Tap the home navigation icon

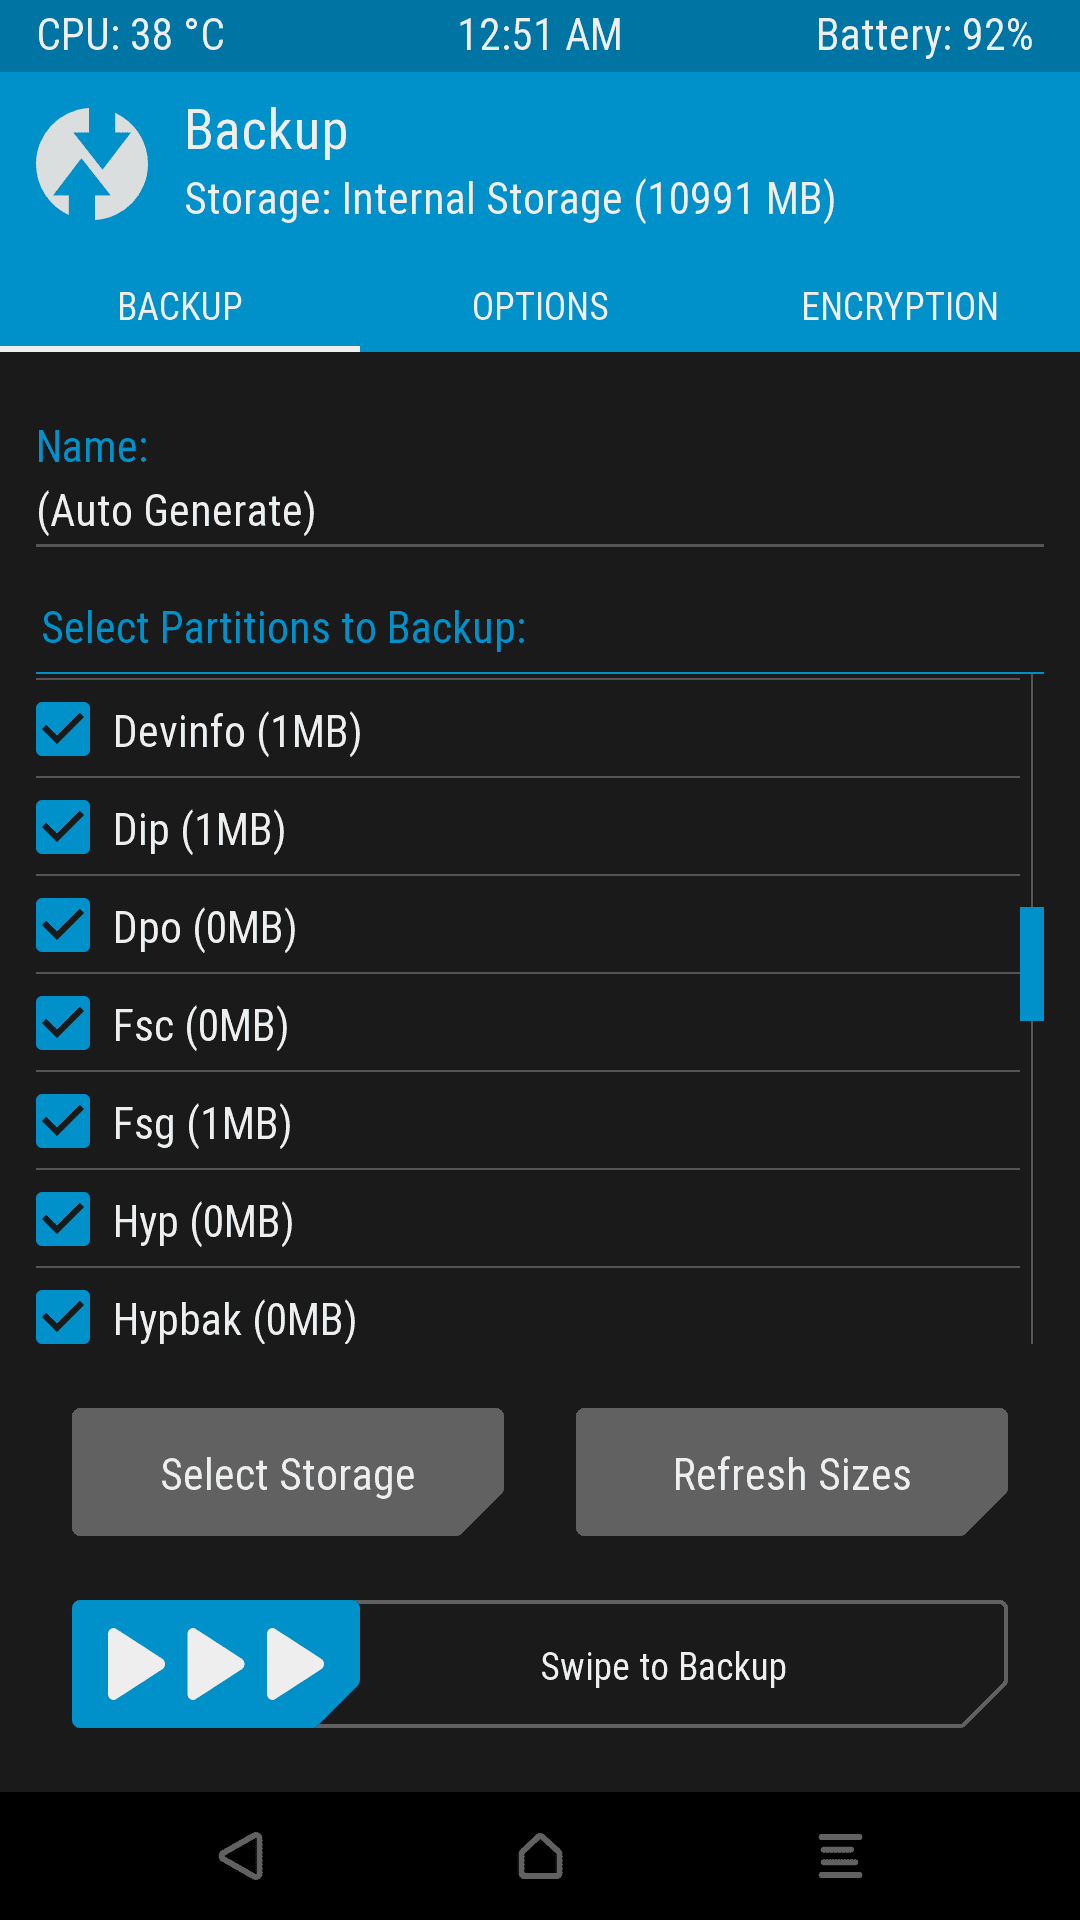click(540, 1856)
